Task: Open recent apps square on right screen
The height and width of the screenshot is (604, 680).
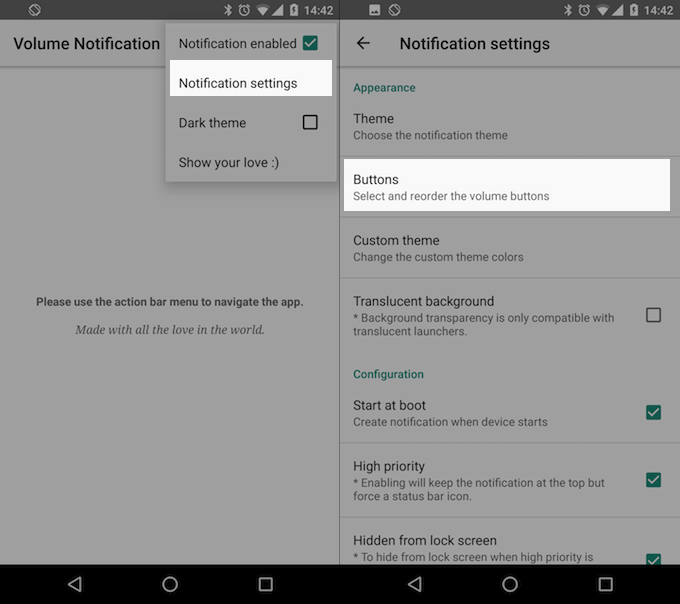Action: tap(605, 584)
